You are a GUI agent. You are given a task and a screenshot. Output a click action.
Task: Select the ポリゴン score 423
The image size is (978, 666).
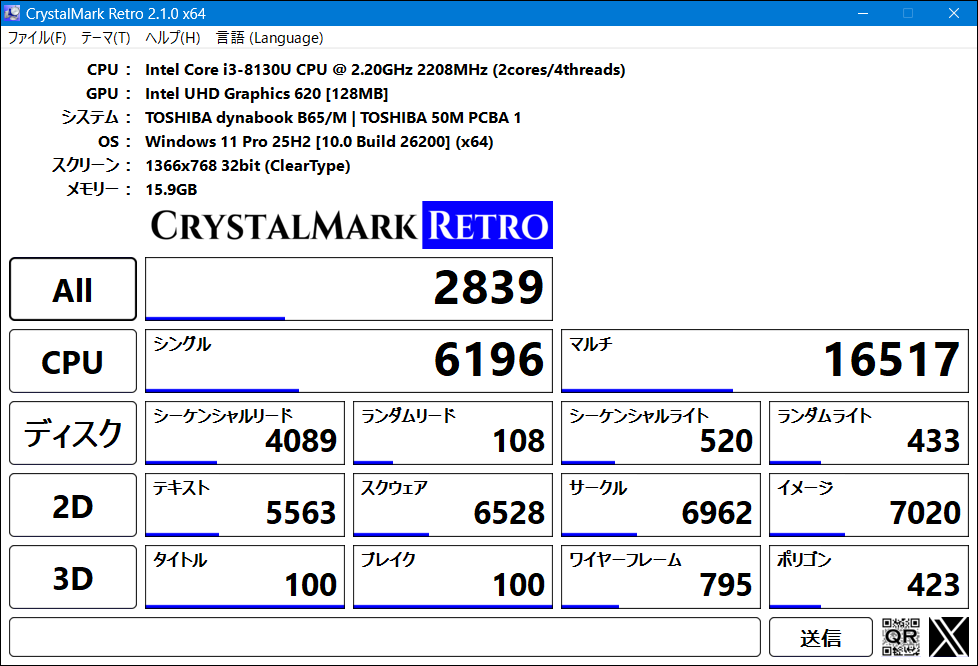click(869, 577)
